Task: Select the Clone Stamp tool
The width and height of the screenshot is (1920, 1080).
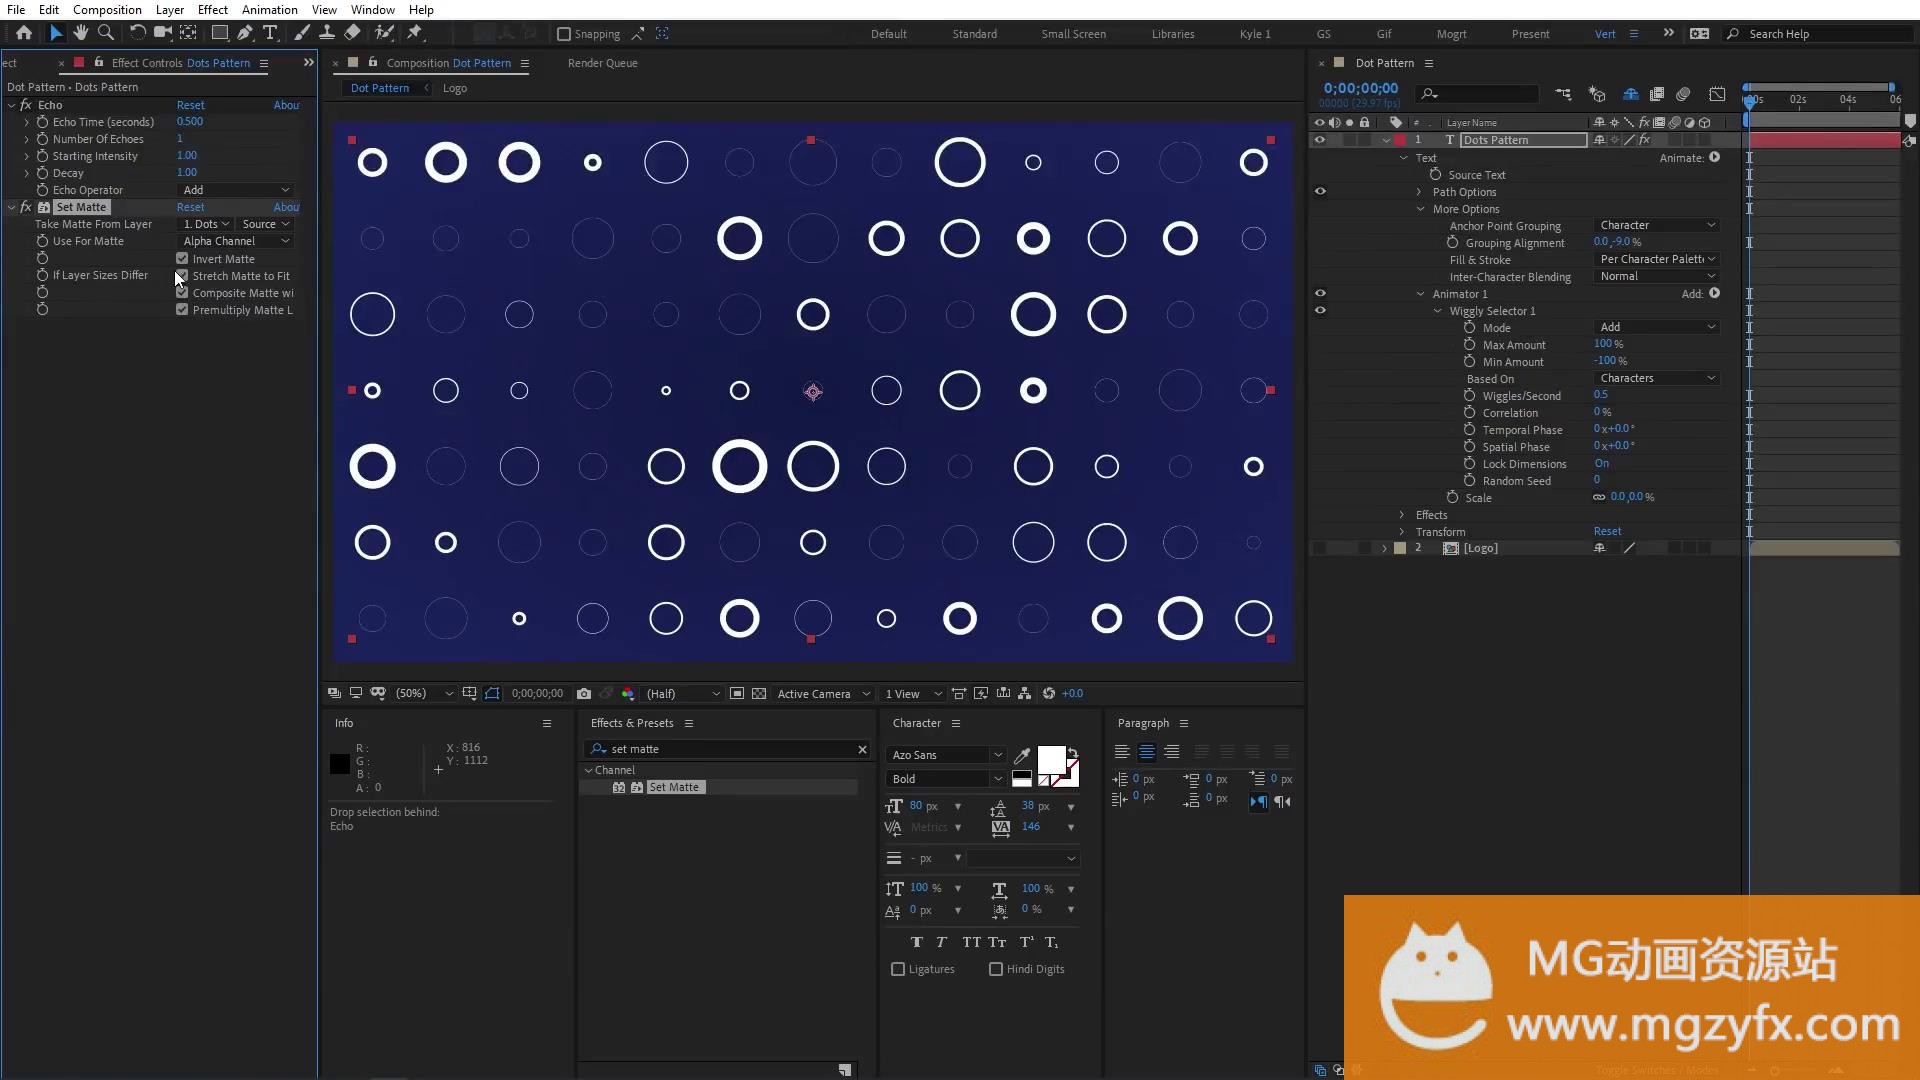Action: 326,33
